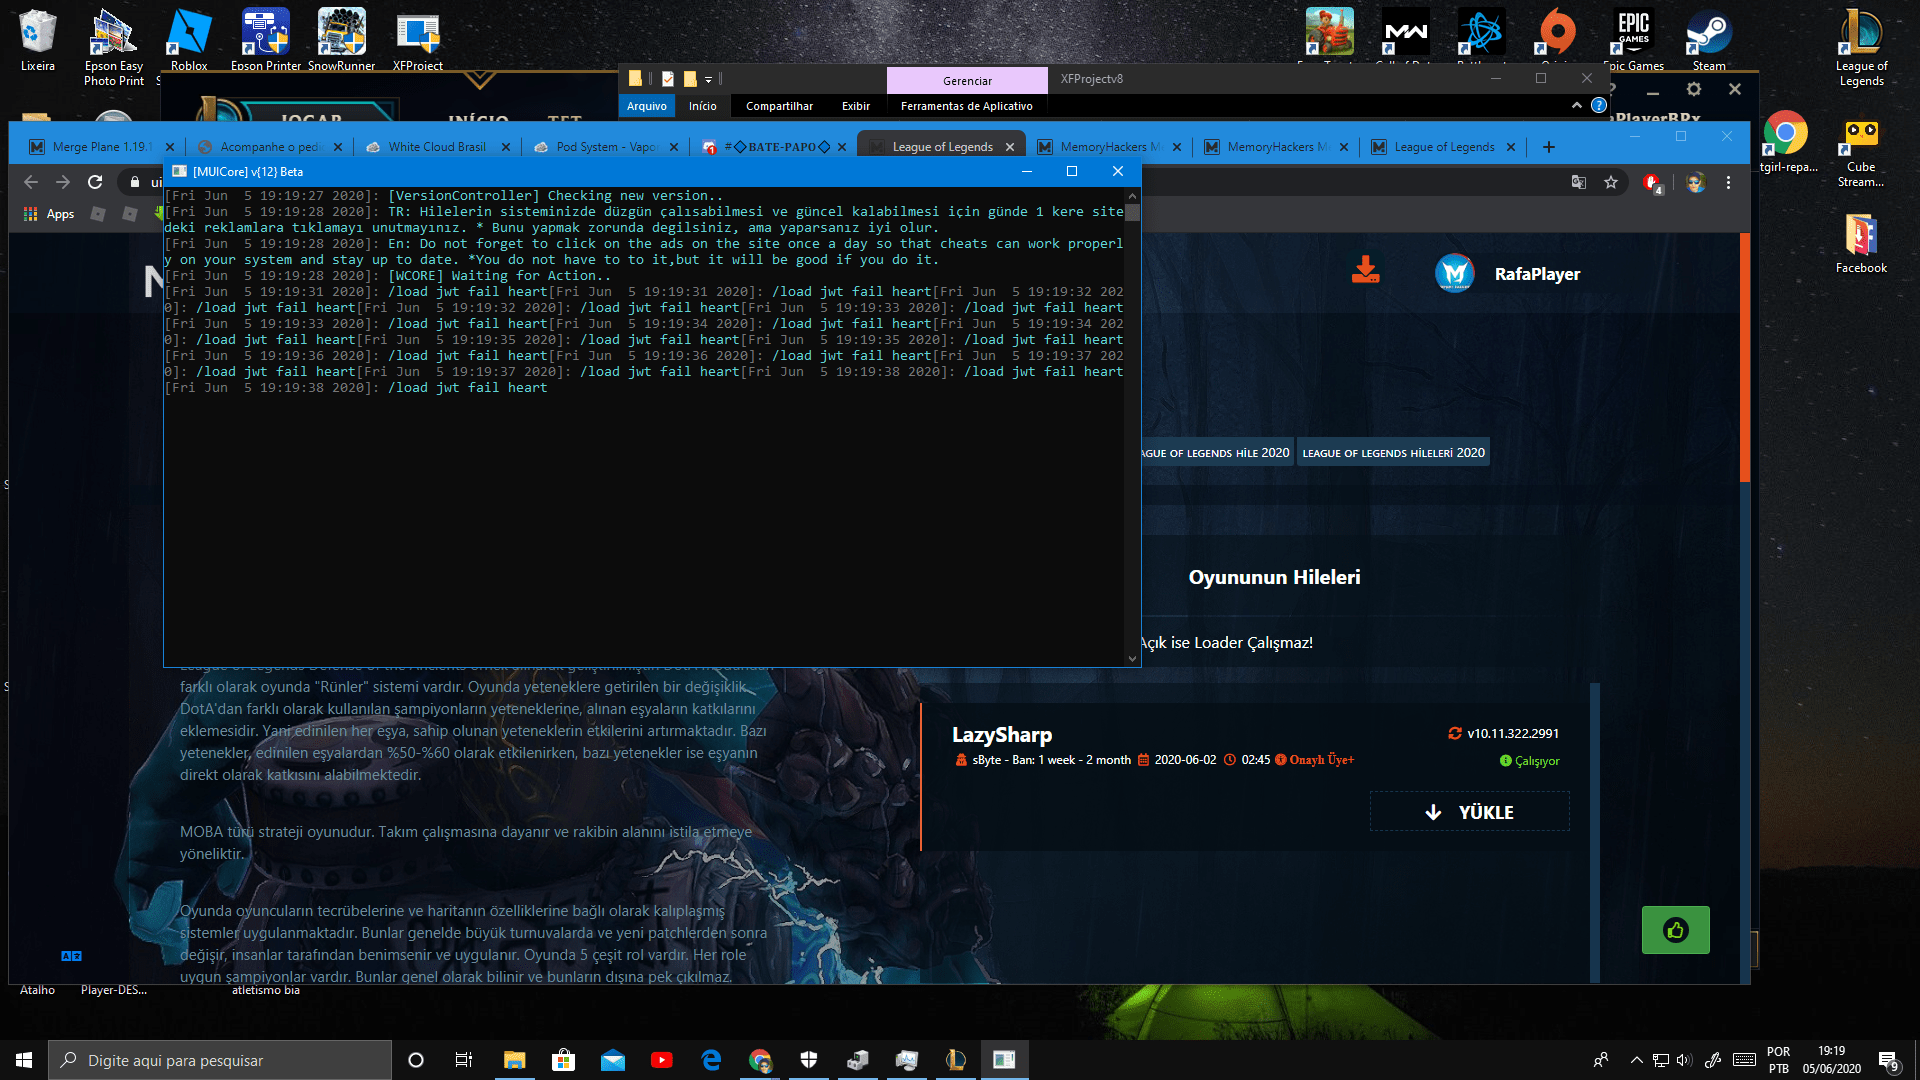Reload the page in Chrome
This screenshot has width=1920, height=1080.
point(95,182)
